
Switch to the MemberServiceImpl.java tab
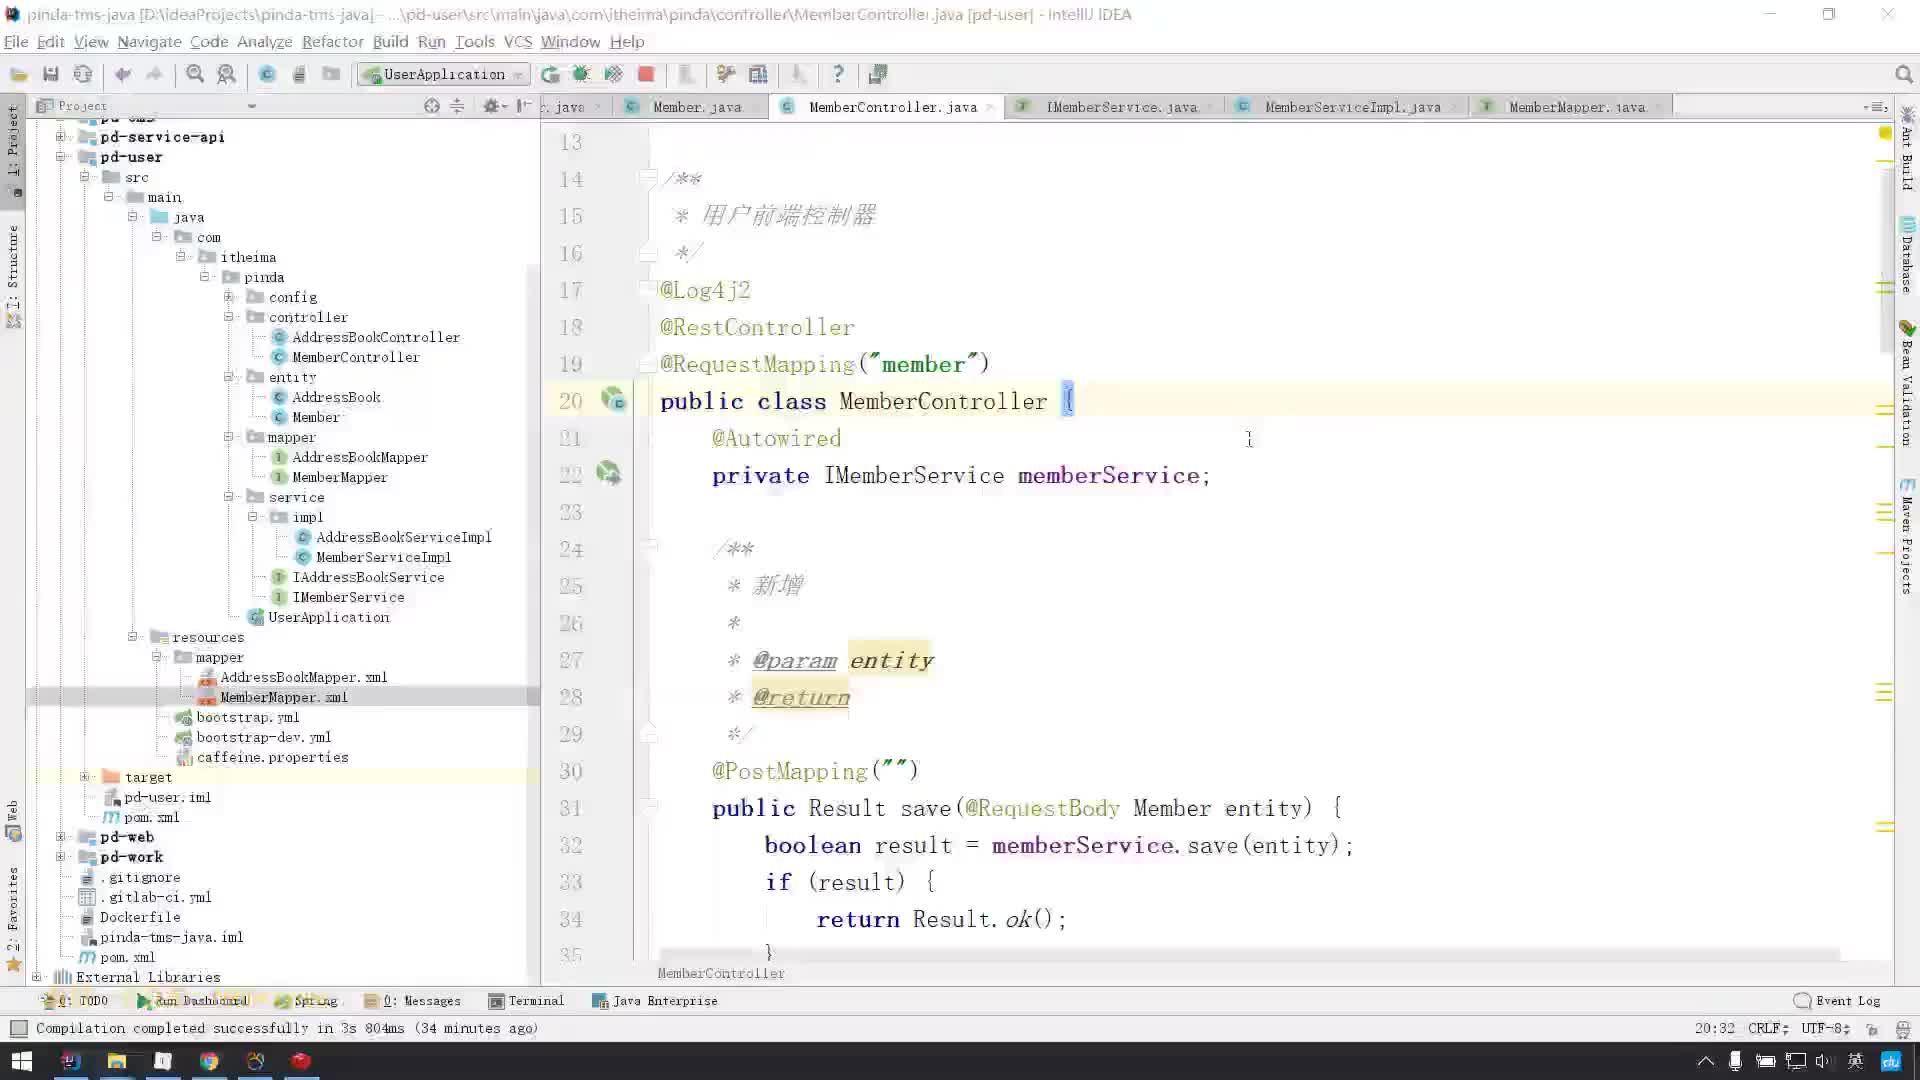click(1351, 107)
